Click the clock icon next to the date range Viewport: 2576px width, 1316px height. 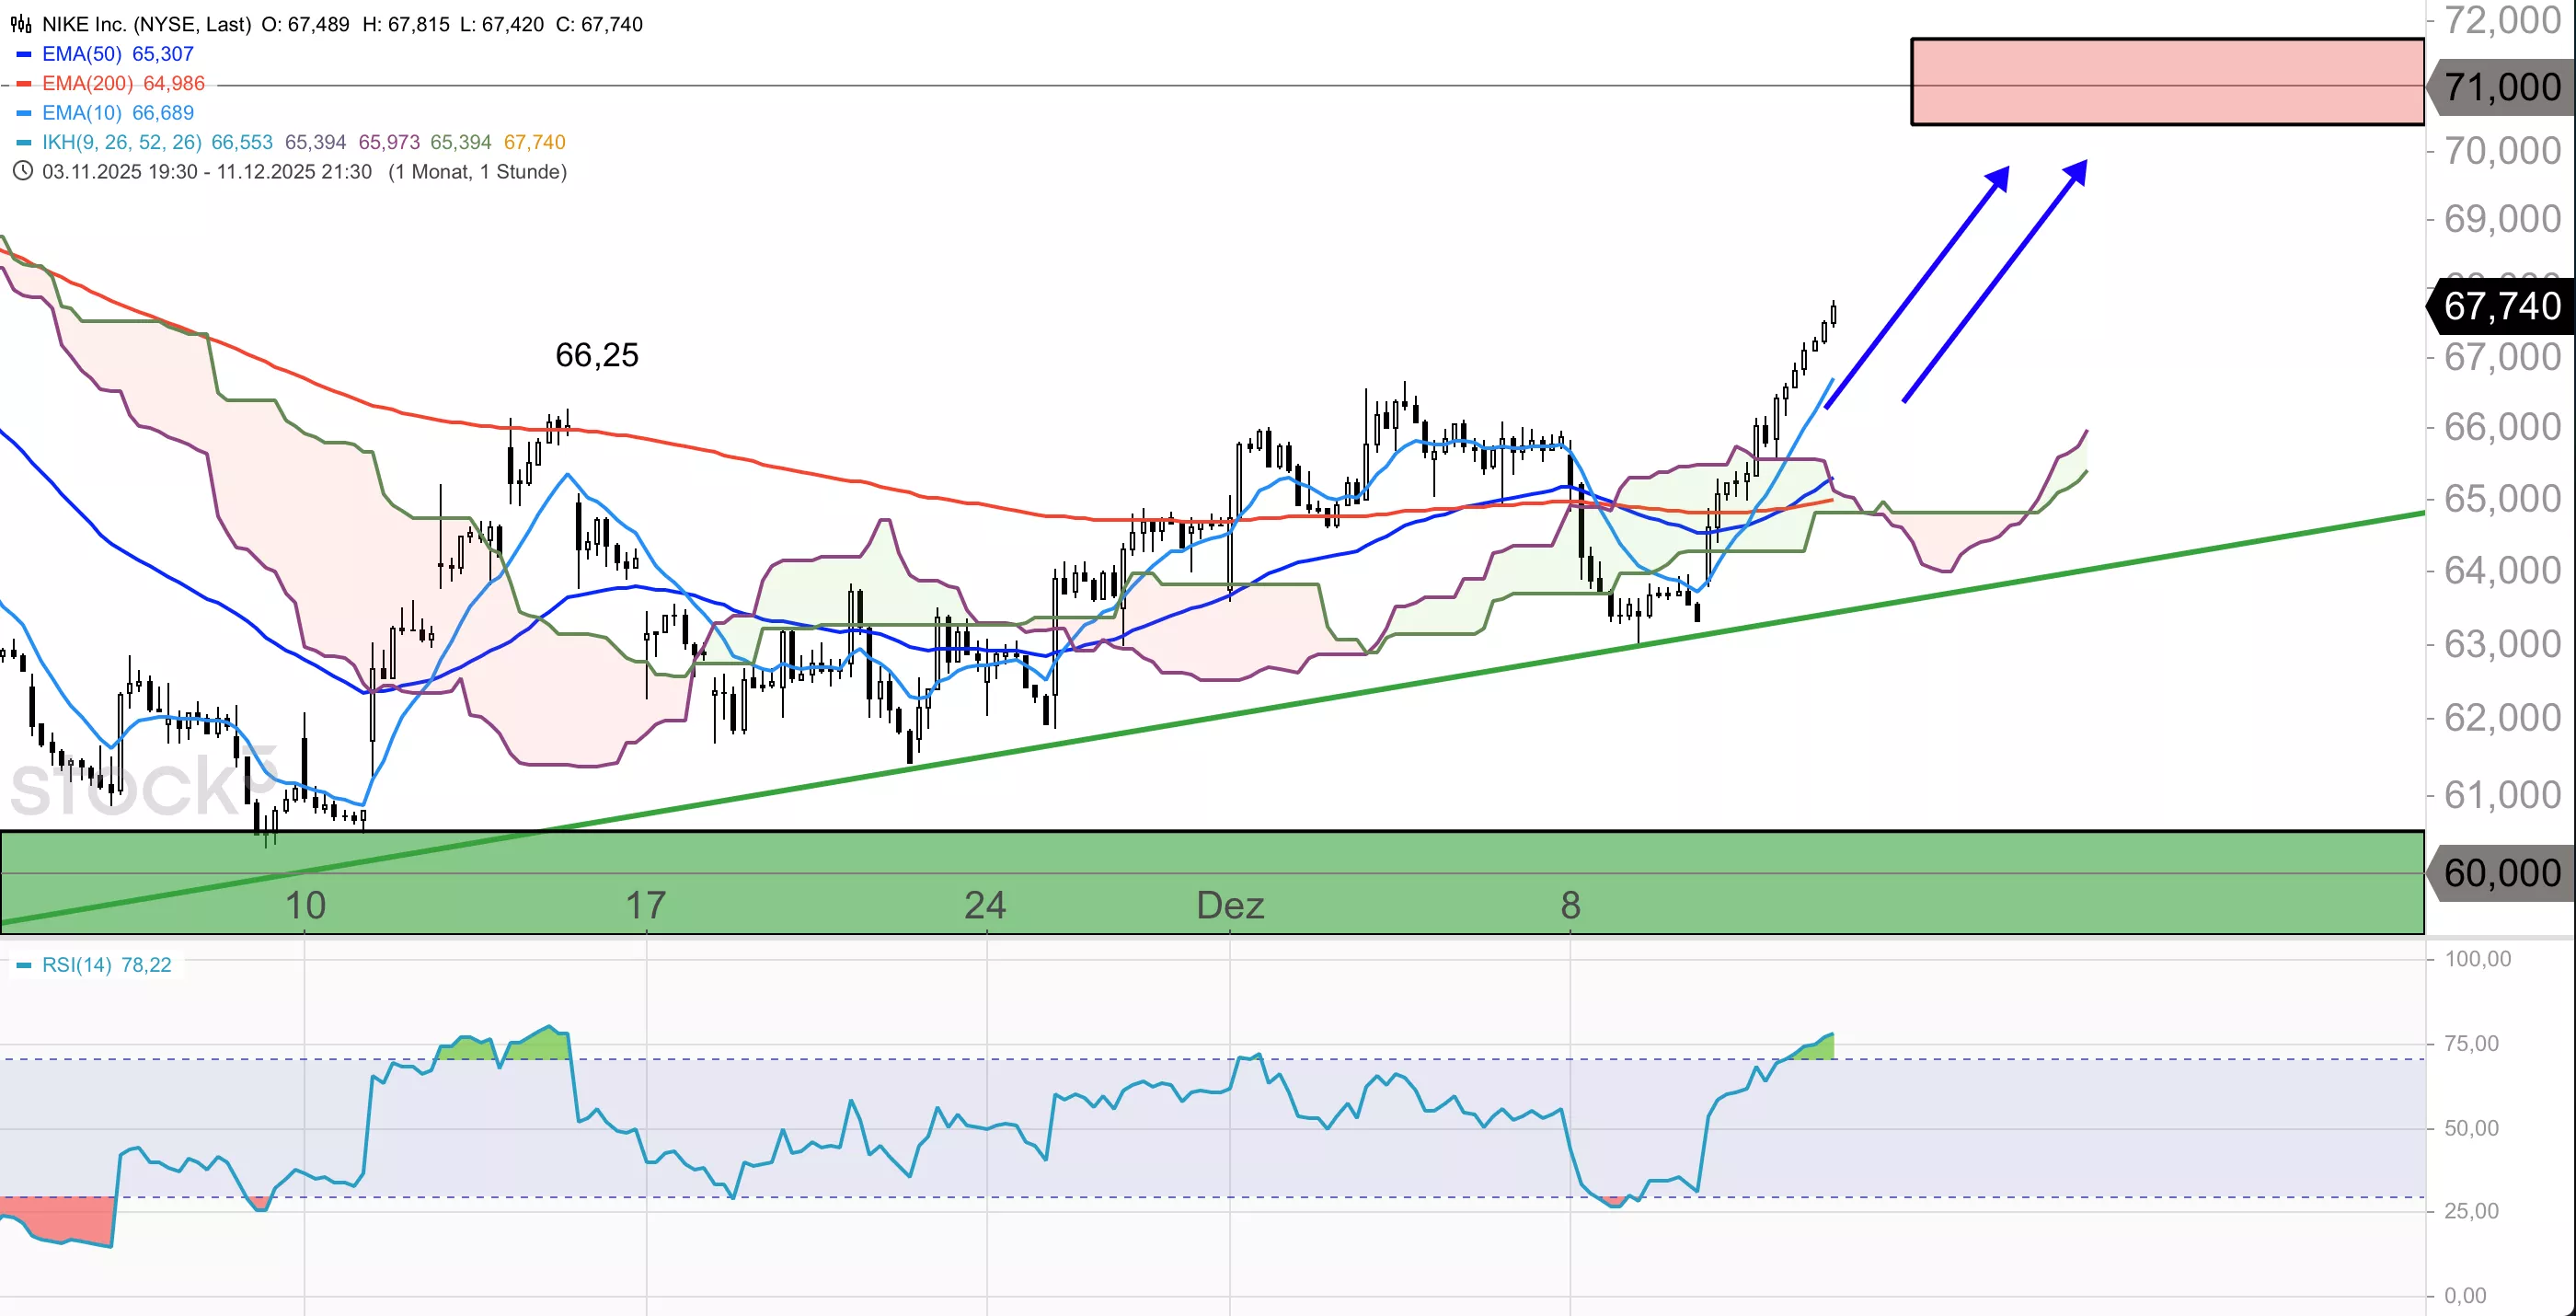[x=22, y=171]
